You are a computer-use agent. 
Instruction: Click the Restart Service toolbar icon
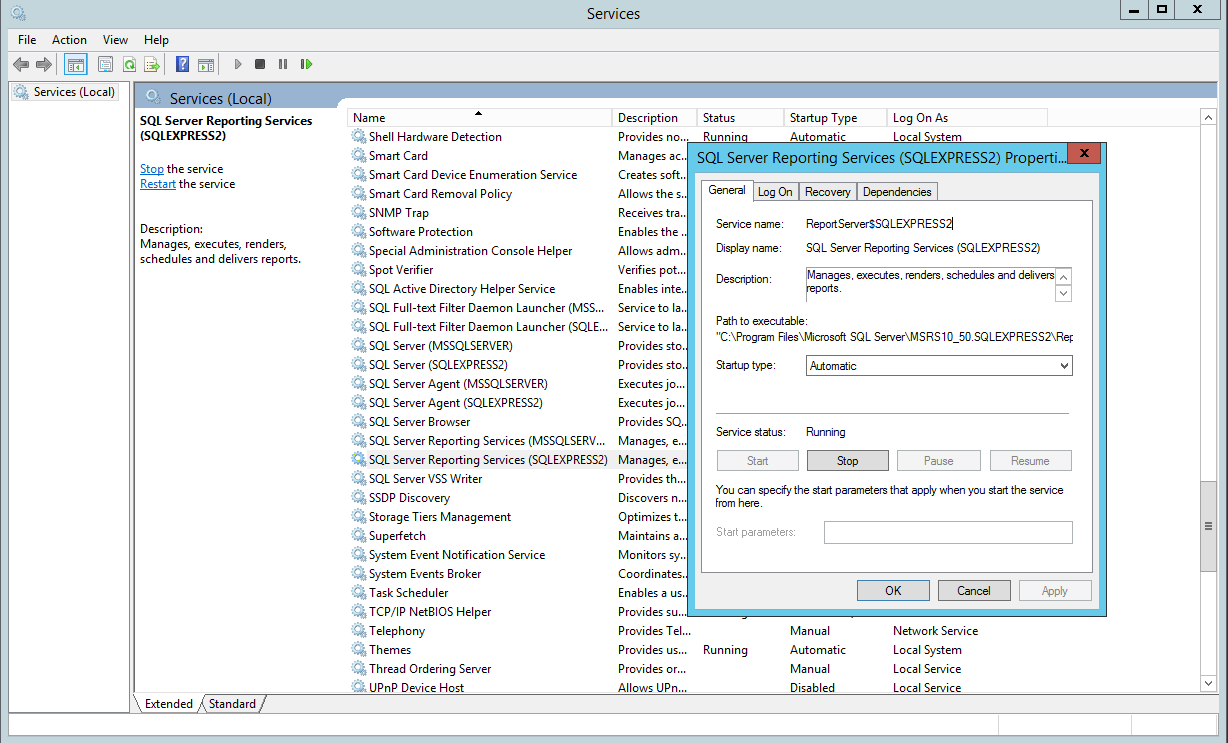coord(306,64)
